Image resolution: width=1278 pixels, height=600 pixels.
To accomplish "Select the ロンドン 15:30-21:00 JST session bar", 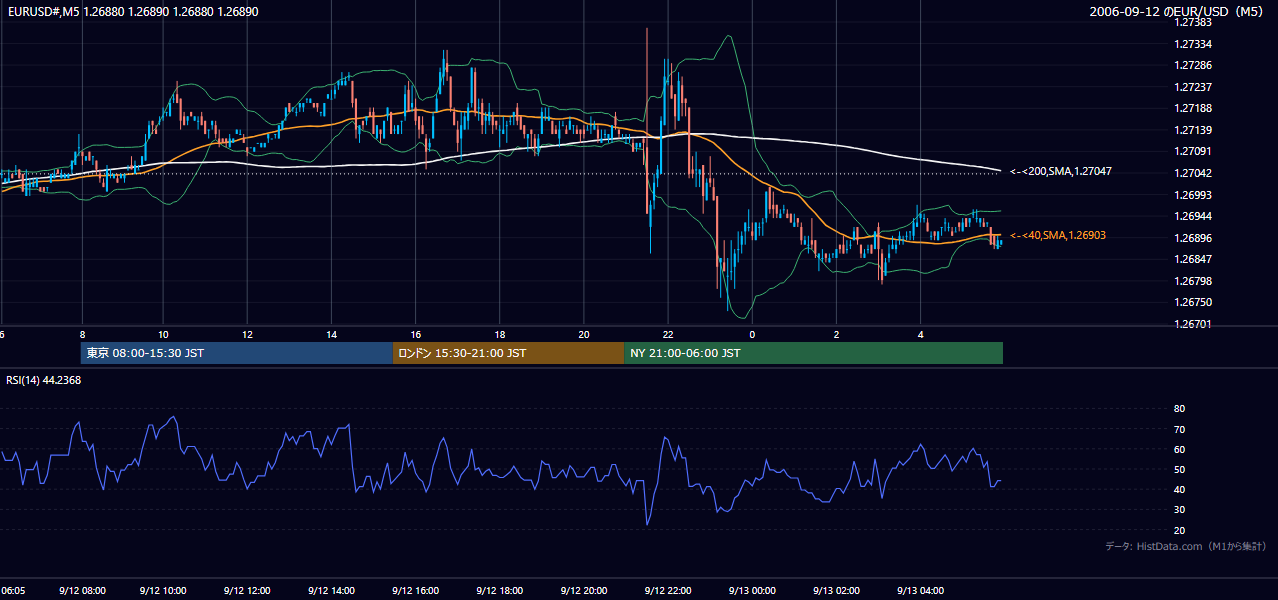I will [508, 353].
